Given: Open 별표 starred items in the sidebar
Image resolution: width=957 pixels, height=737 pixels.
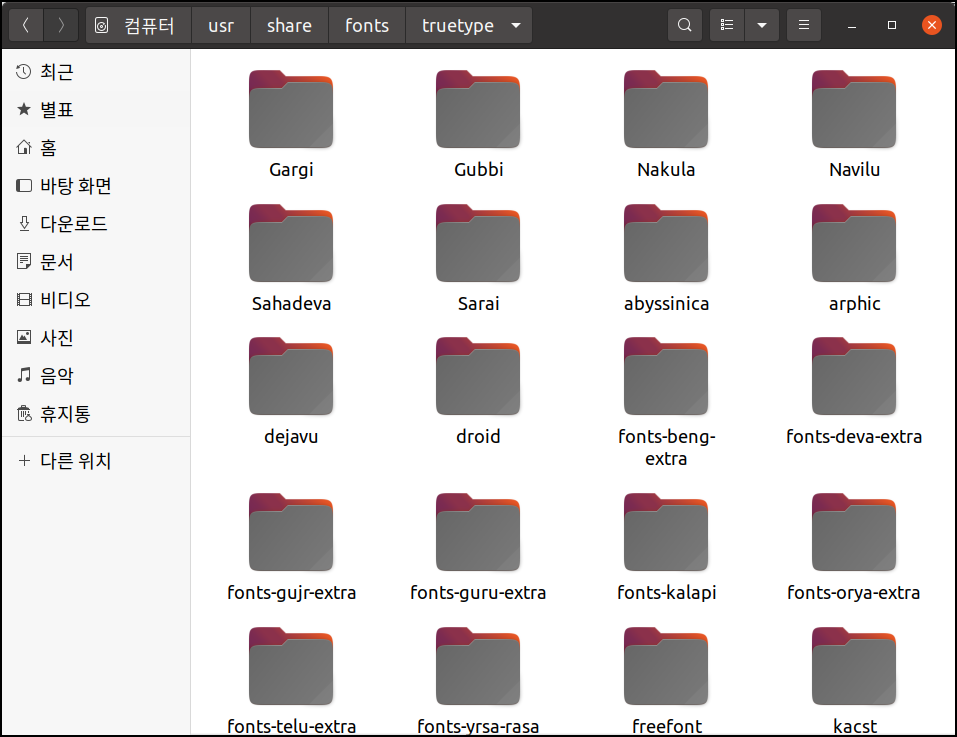Looking at the screenshot, I should 96,110.
